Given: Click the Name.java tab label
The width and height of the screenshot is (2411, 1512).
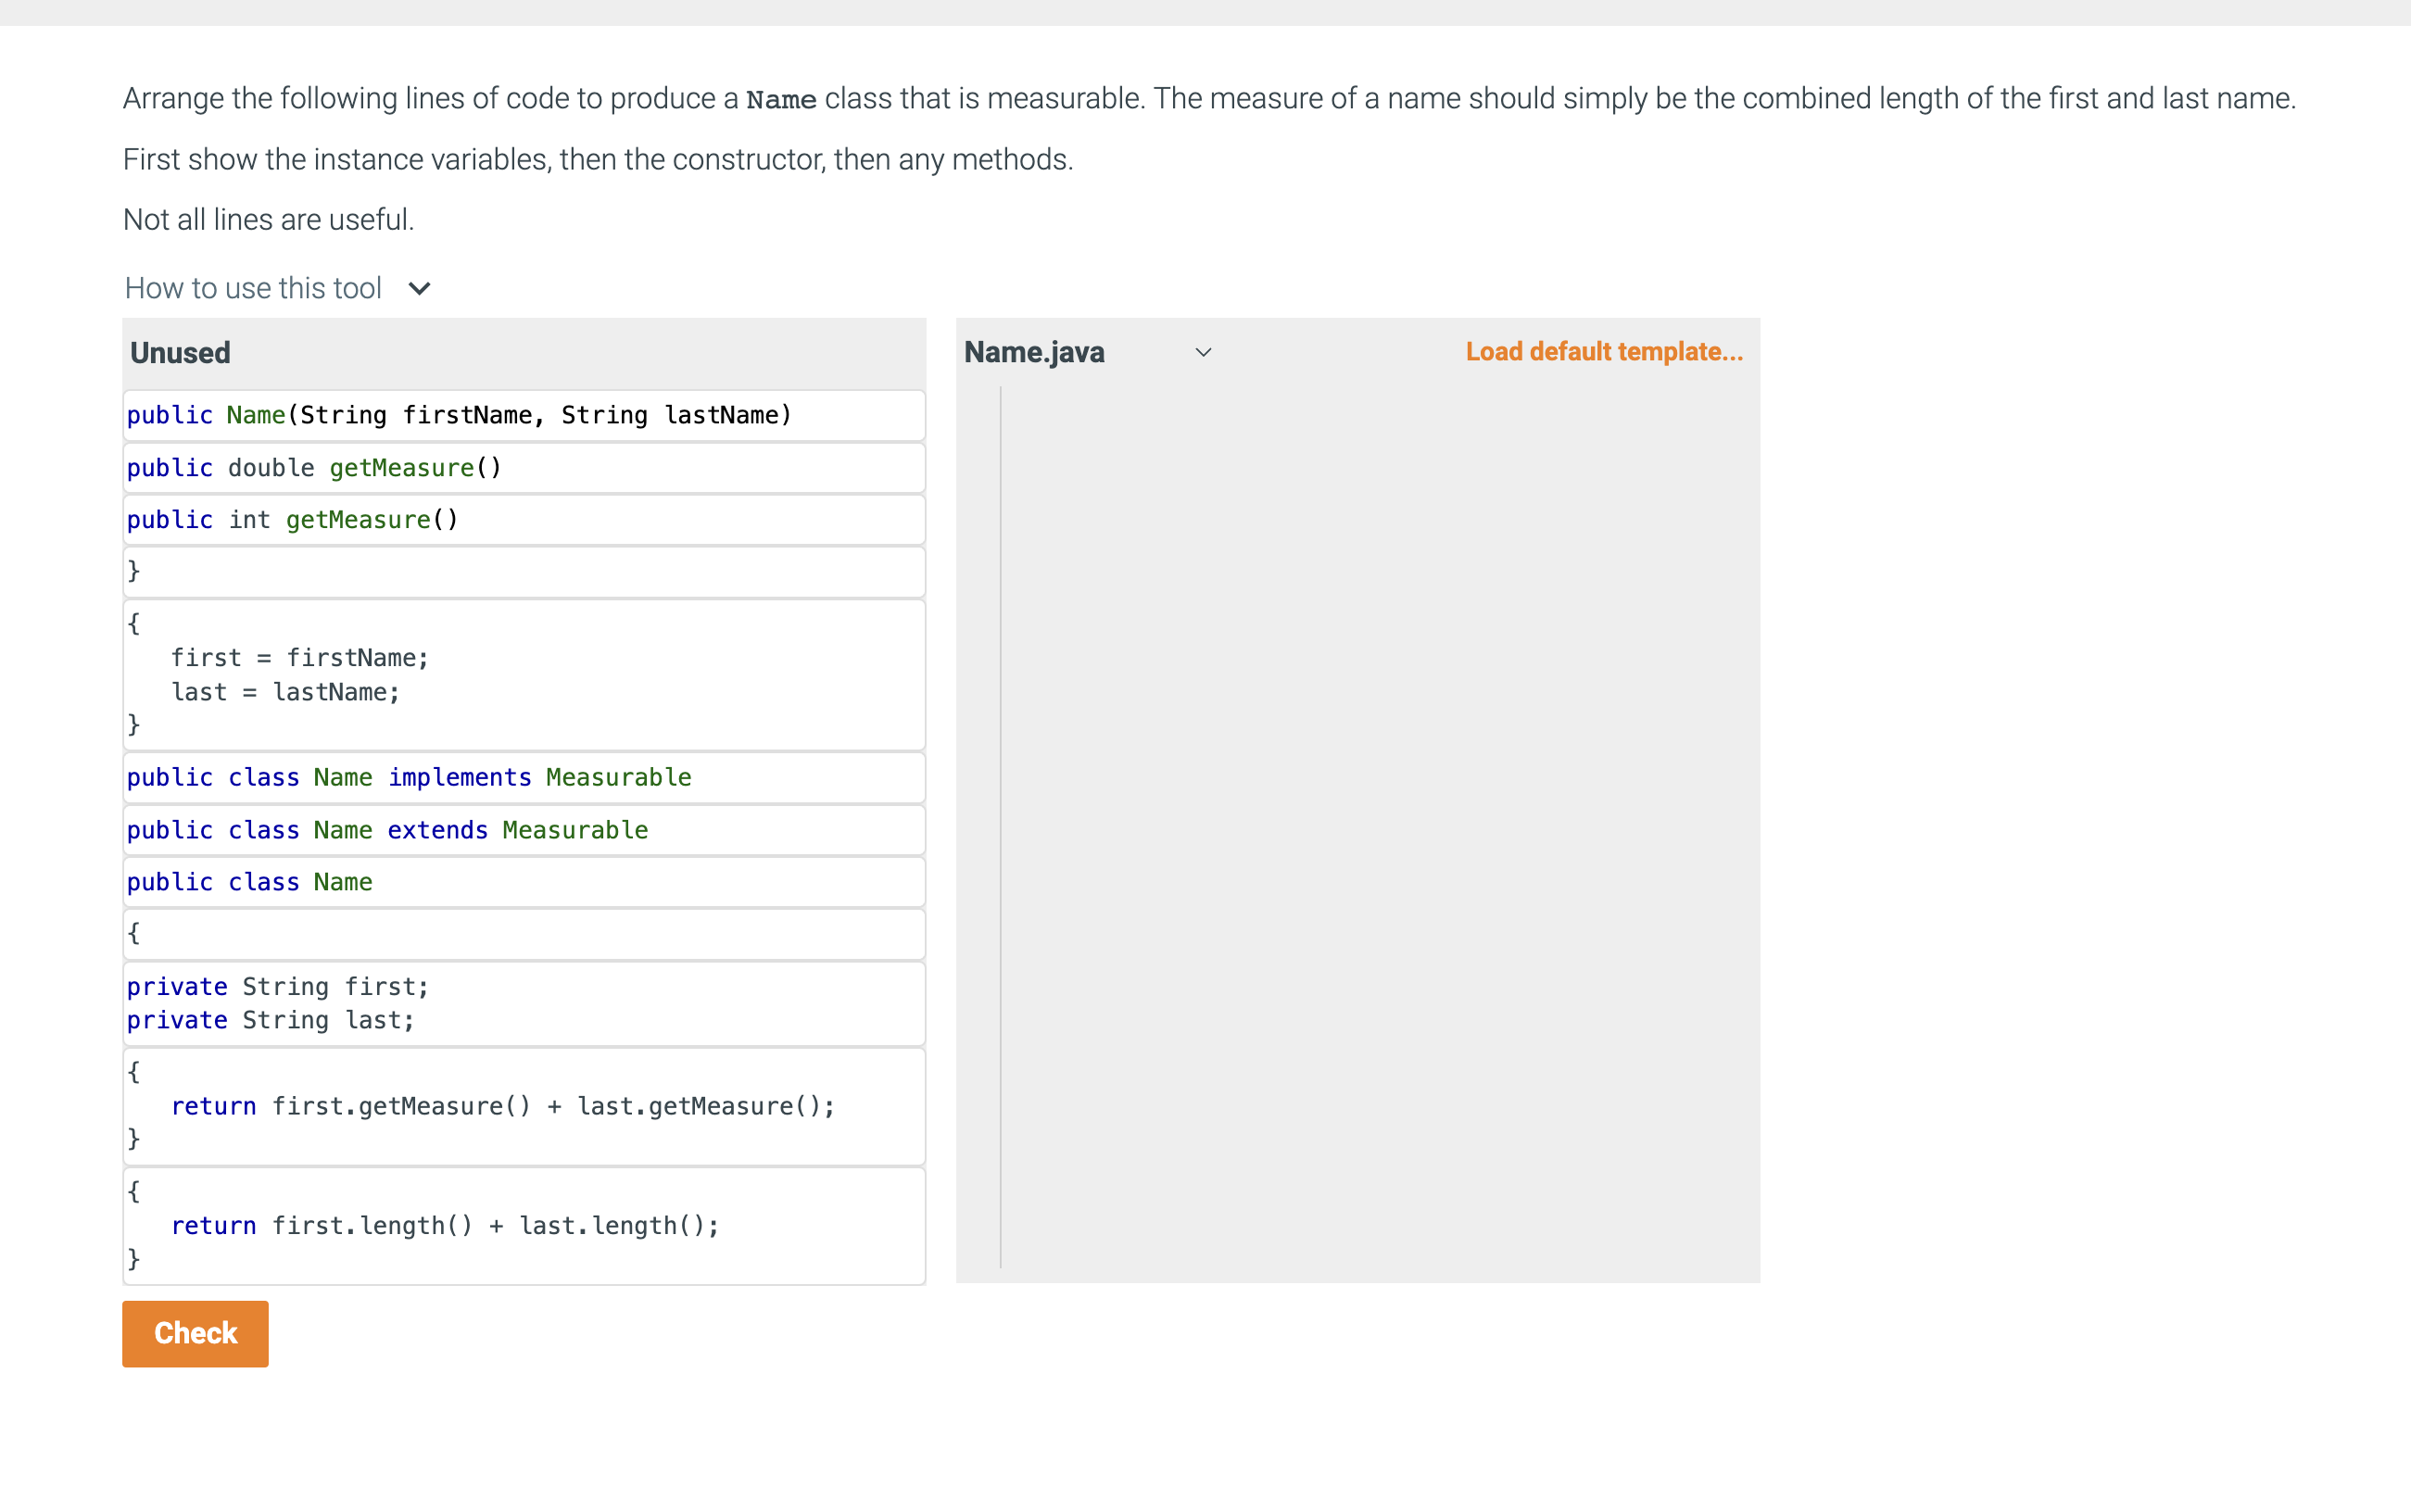Looking at the screenshot, I should [x=1034, y=352].
